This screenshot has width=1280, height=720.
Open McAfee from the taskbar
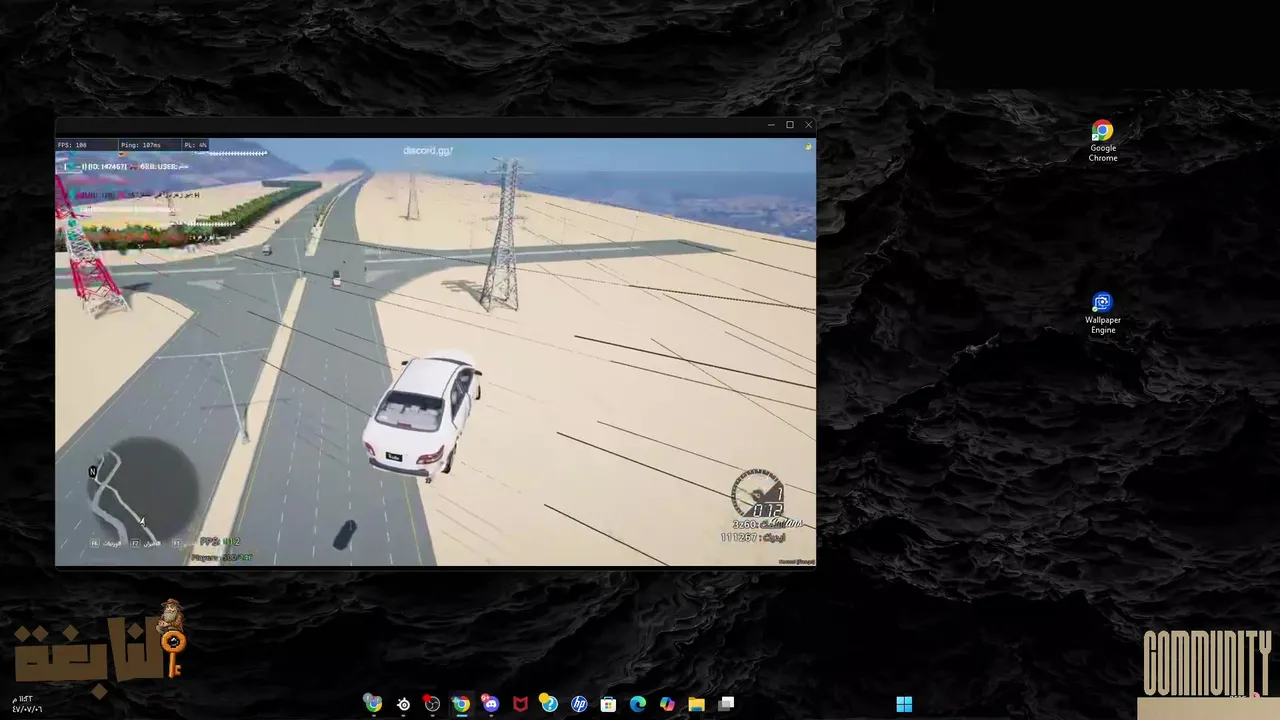[x=520, y=704]
